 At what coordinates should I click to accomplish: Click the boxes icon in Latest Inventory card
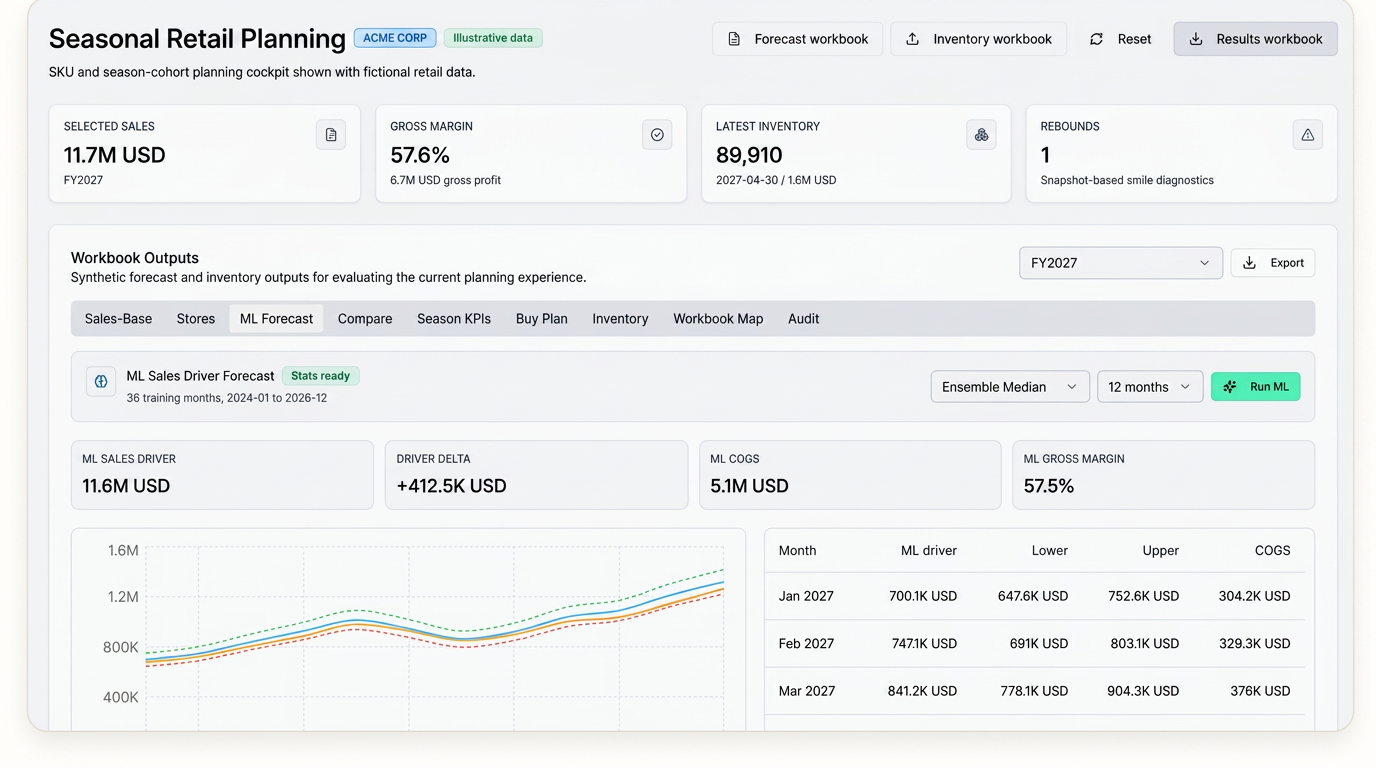[x=981, y=135]
